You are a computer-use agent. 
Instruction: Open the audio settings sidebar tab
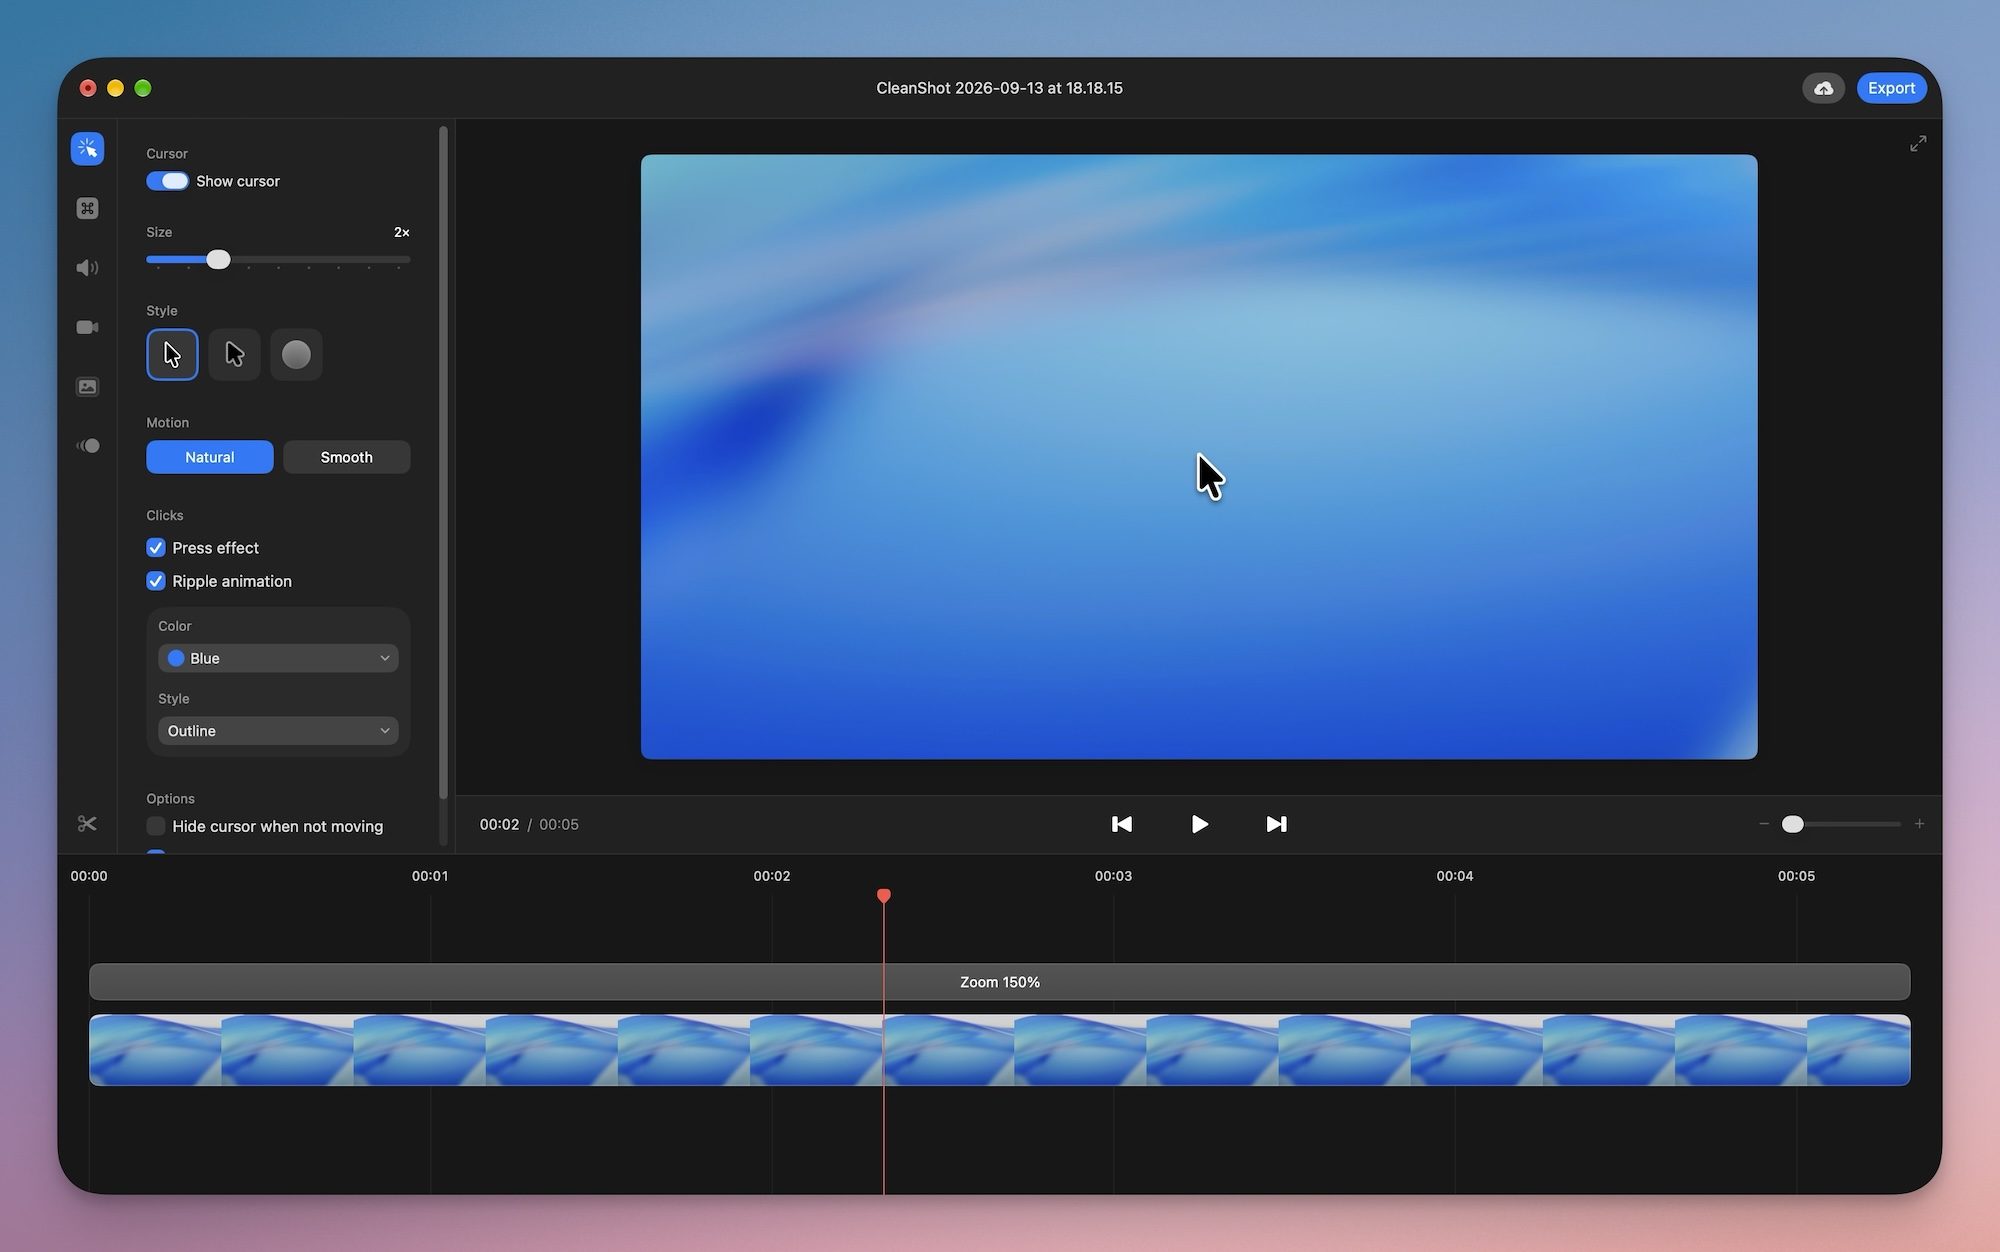tap(87, 268)
